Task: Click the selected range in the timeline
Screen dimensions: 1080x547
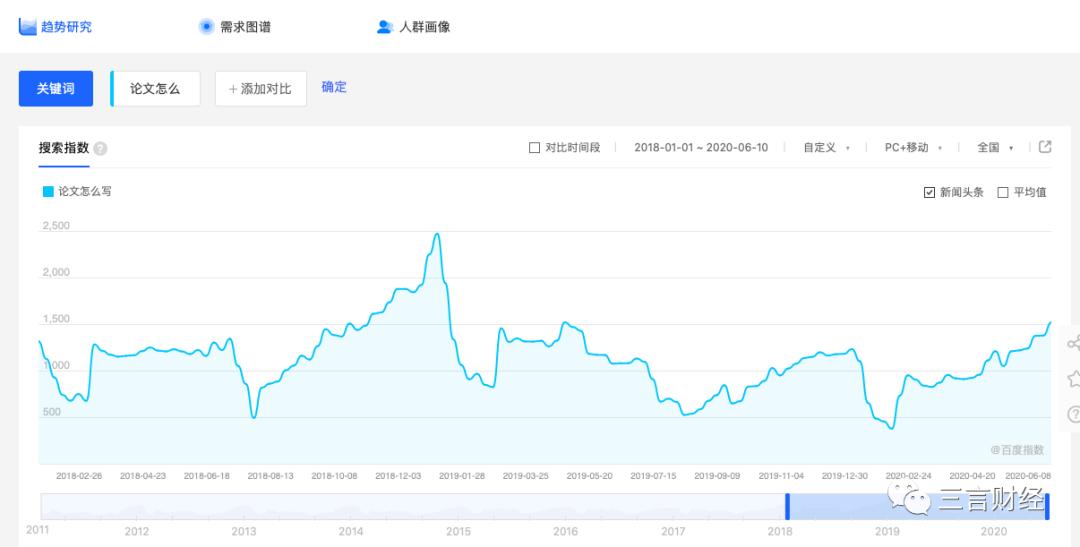Action: [x=917, y=506]
